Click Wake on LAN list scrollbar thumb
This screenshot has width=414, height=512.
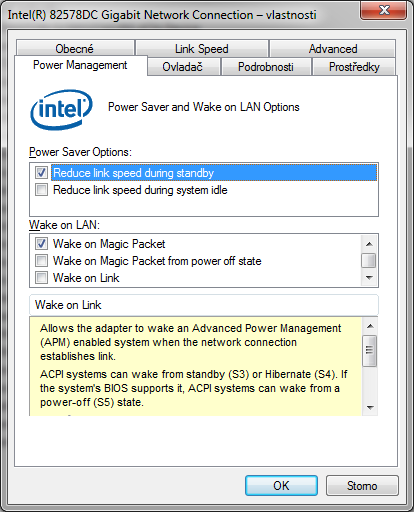[x=369, y=261]
